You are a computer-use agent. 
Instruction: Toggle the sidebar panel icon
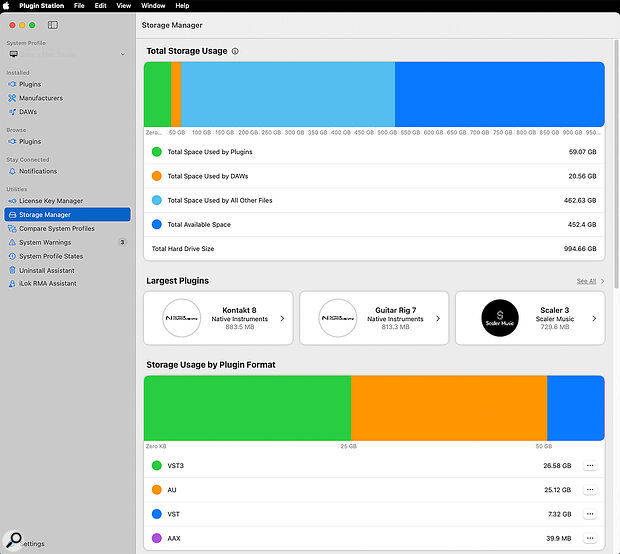53,25
